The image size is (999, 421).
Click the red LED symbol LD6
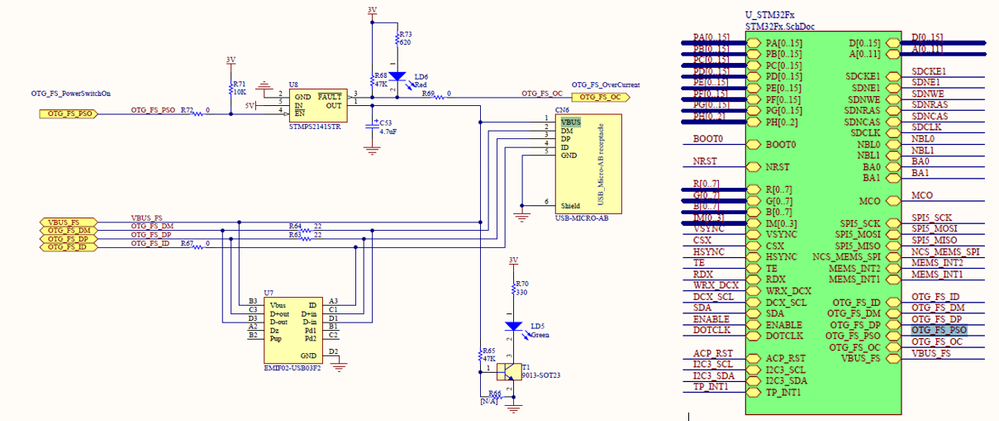tap(398, 77)
